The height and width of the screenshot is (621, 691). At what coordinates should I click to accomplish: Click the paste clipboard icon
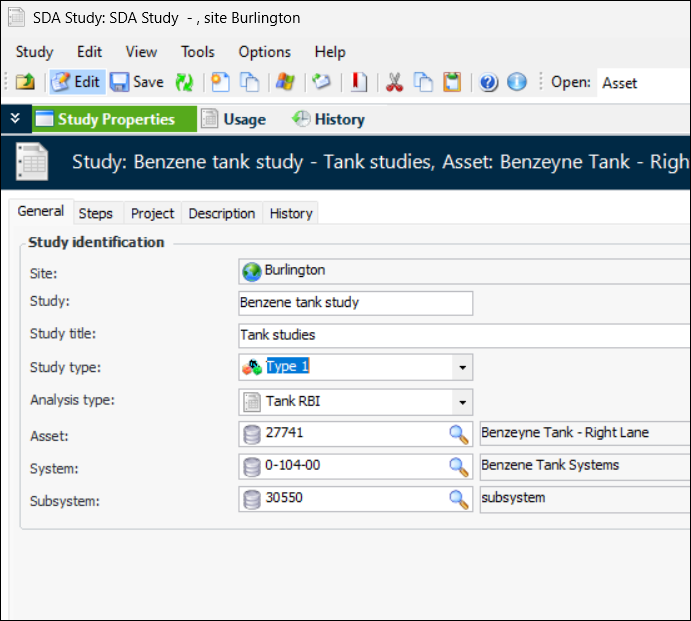(x=452, y=82)
